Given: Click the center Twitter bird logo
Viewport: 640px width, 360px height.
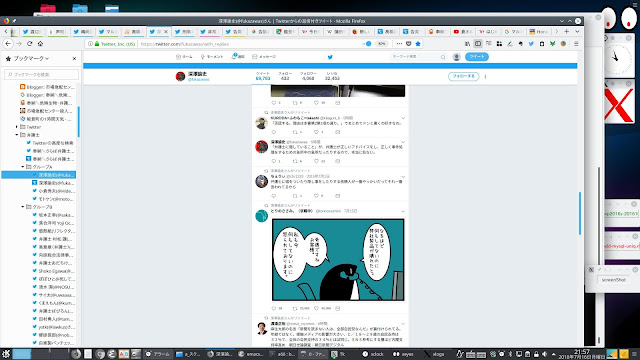Looking at the screenshot, I should tap(330, 57).
